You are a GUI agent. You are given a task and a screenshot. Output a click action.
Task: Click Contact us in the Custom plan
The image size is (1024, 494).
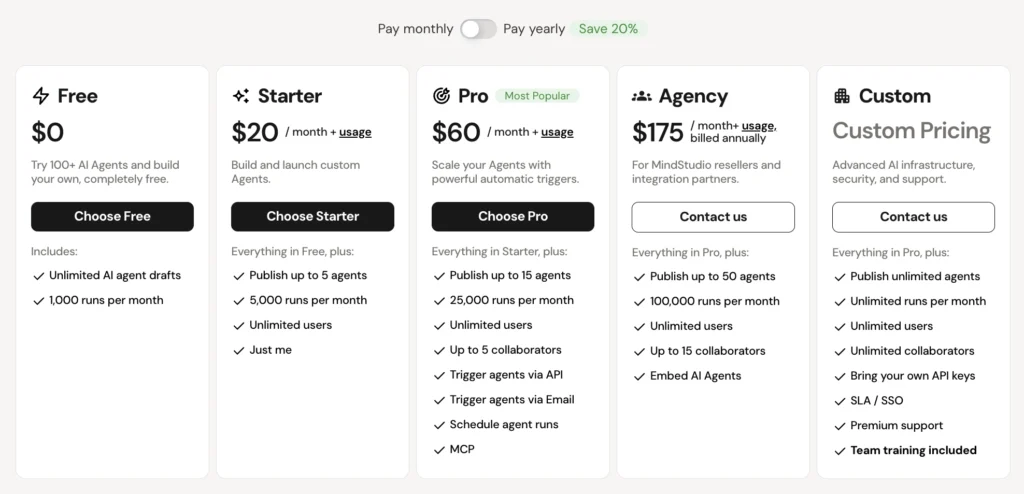click(x=913, y=217)
